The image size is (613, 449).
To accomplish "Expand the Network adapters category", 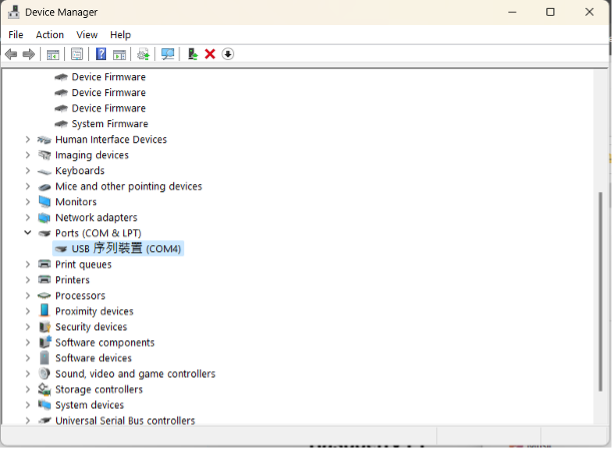I will [x=28, y=217].
